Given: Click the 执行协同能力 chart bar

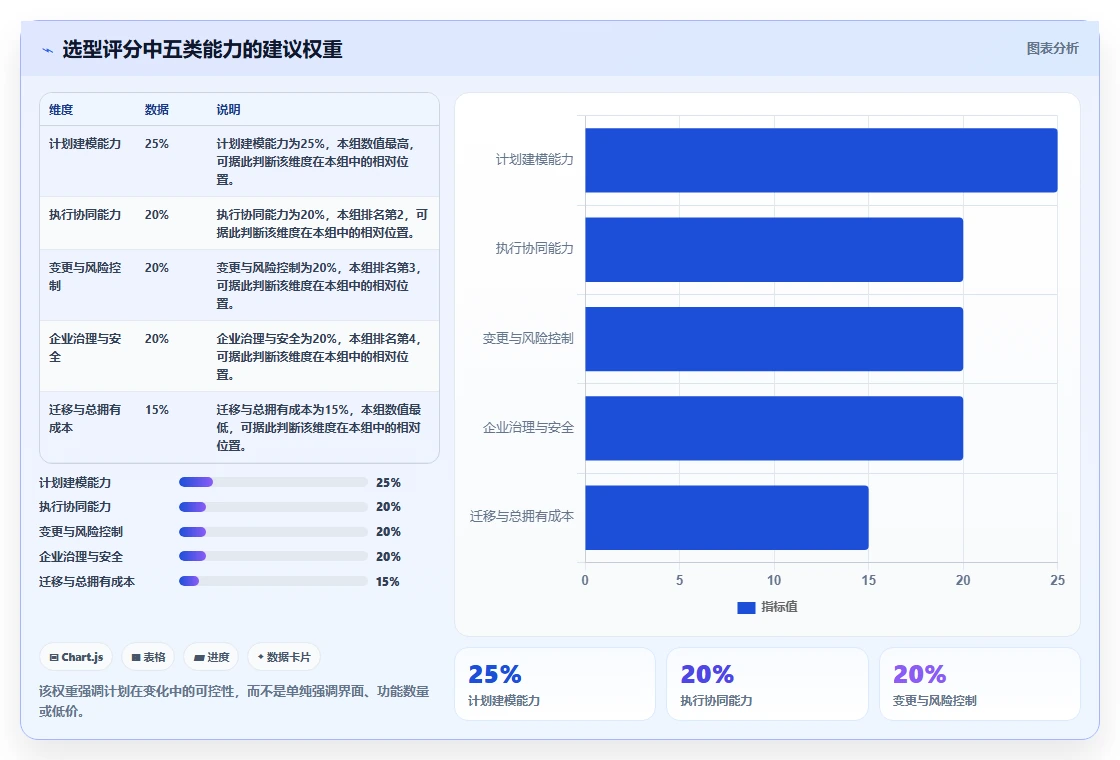Looking at the screenshot, I should (x=774, y=249).
